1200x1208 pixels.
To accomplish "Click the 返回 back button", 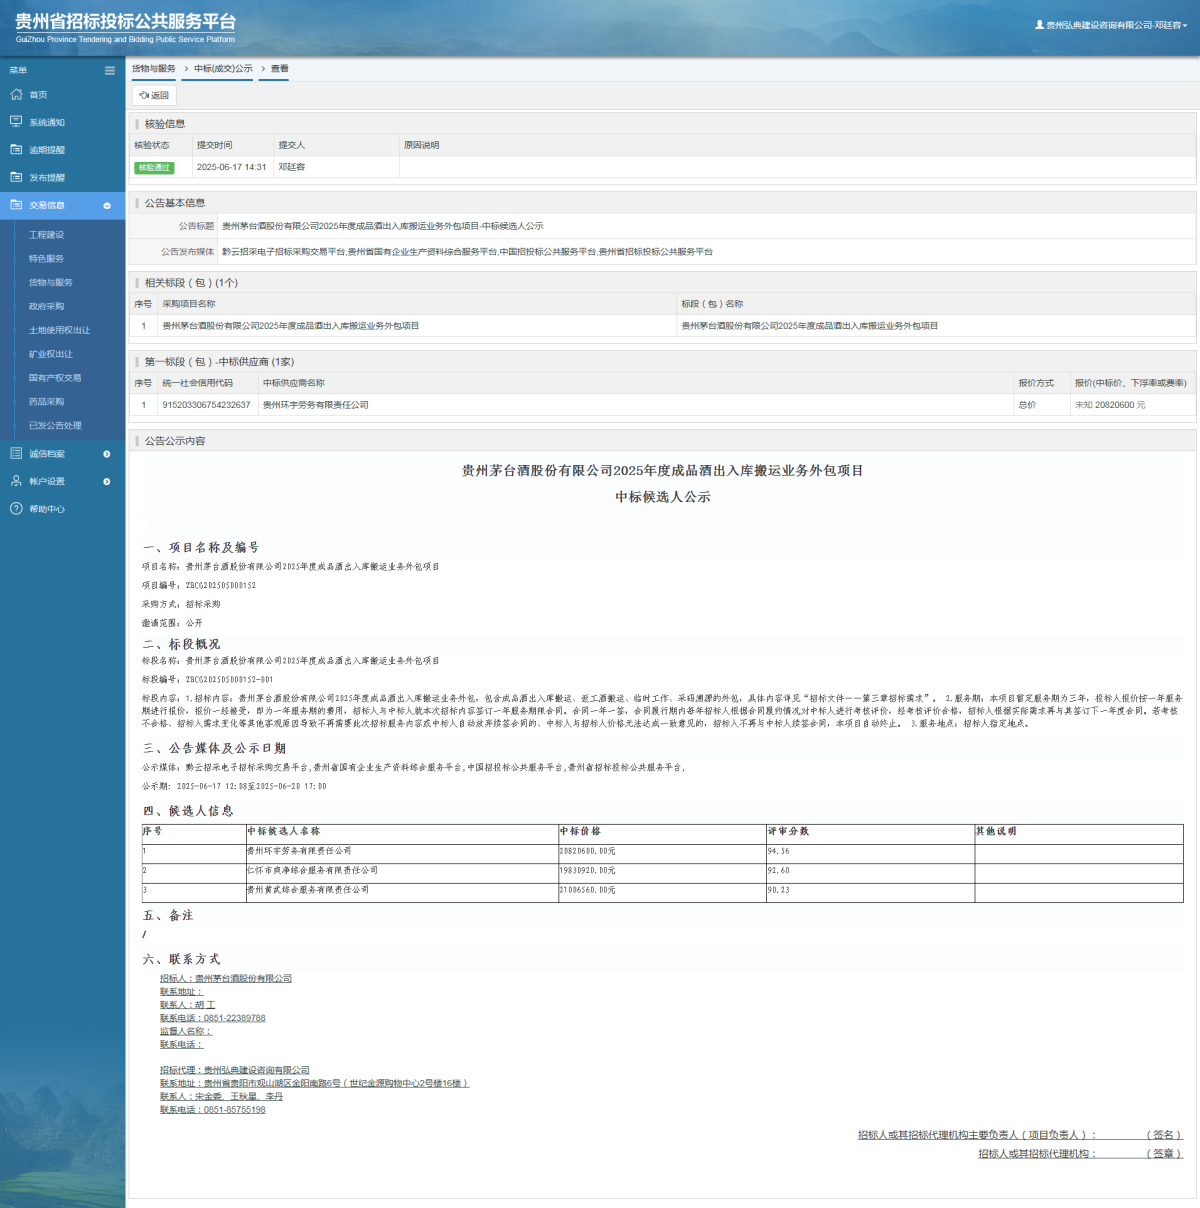I will coord(154,95).
